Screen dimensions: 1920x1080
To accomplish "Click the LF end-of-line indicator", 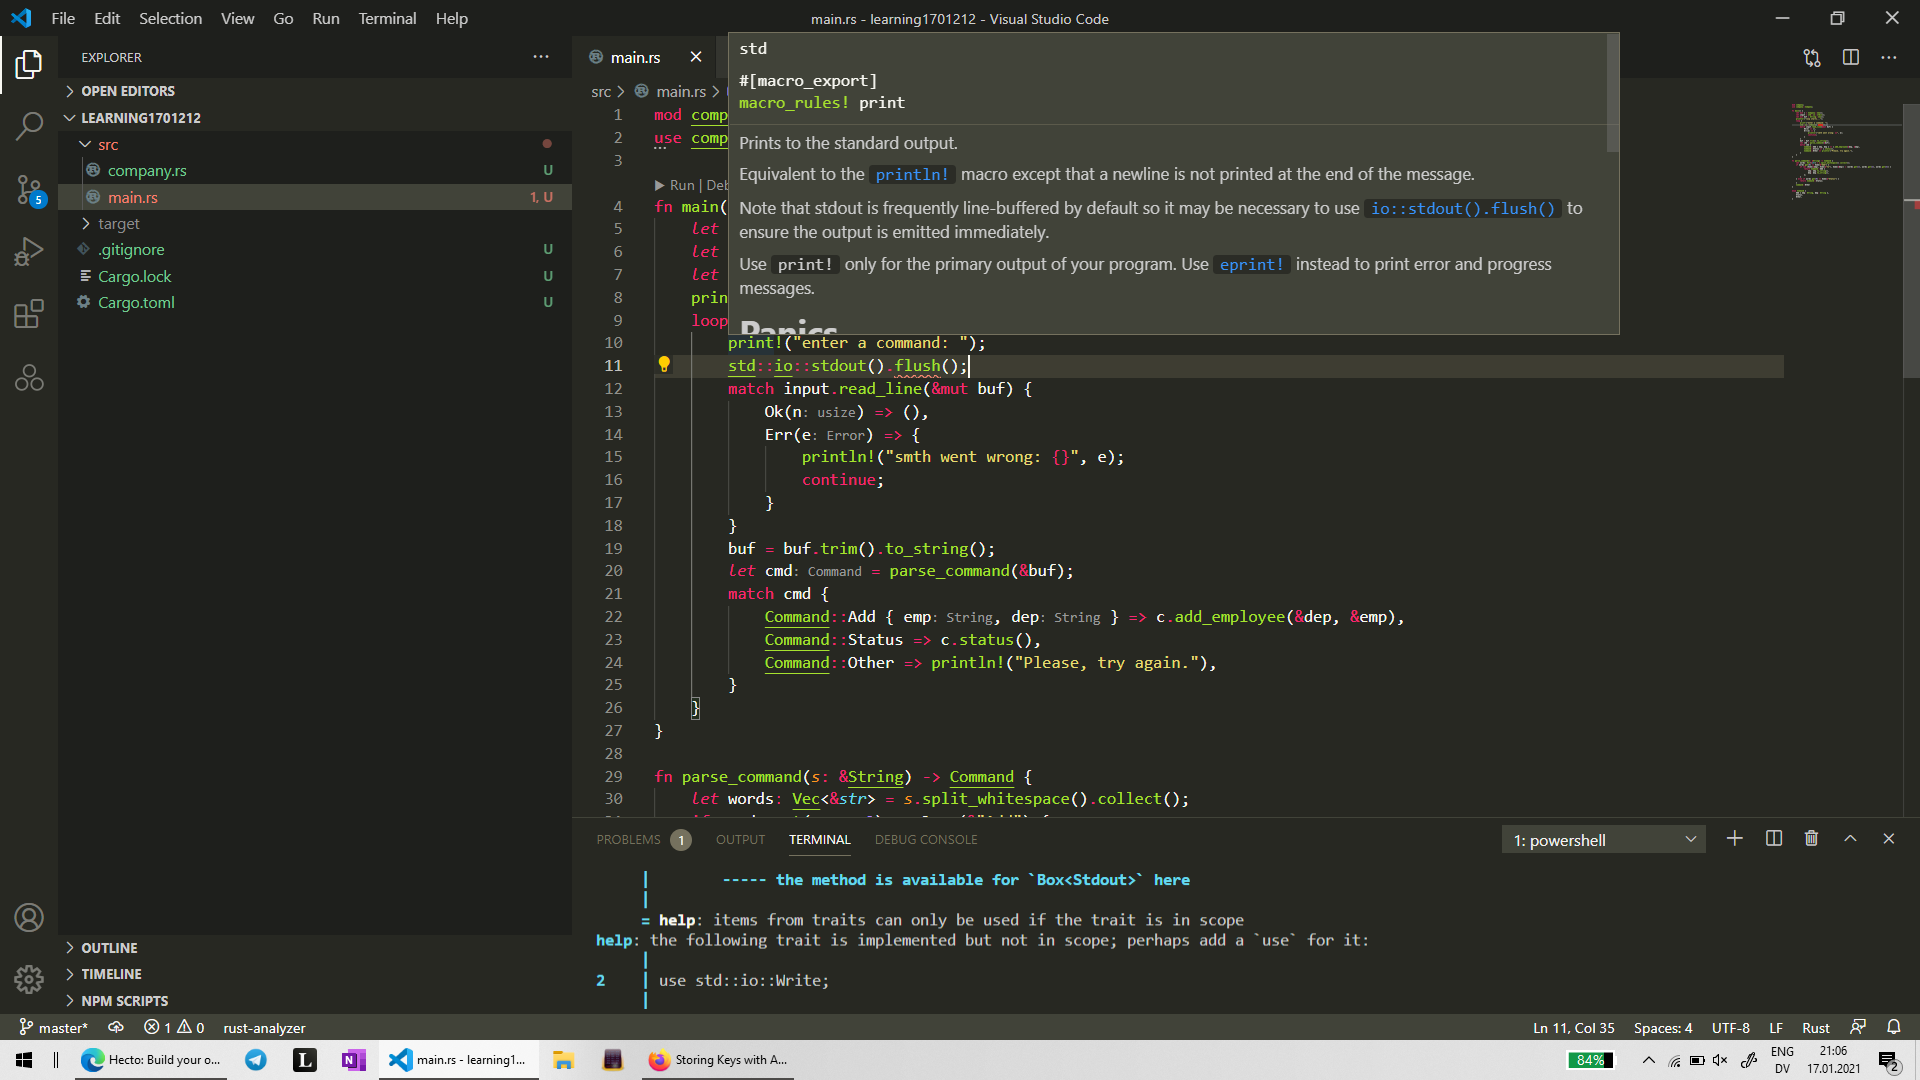I will coord(1776,1027).
